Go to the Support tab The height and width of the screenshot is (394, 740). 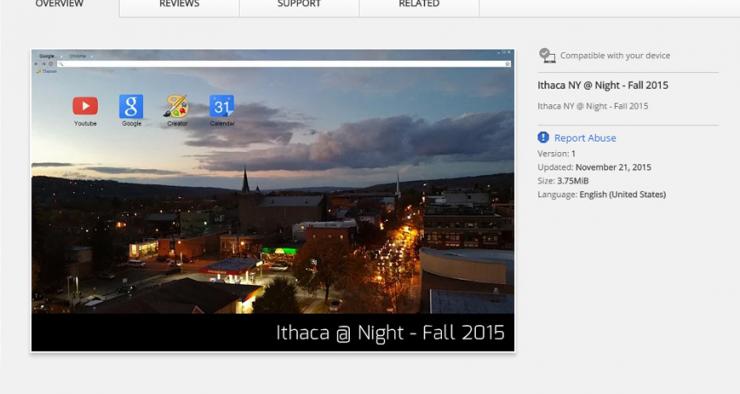[x=299, y=5]
